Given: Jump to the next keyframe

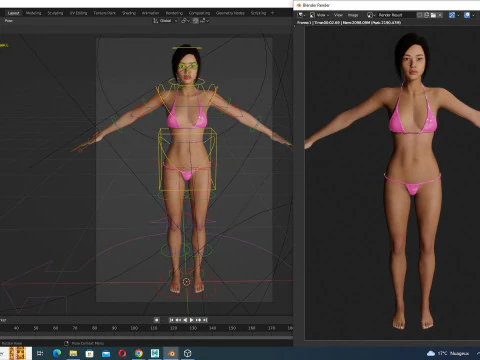Looking at the screenshot, I should (198, 320).
